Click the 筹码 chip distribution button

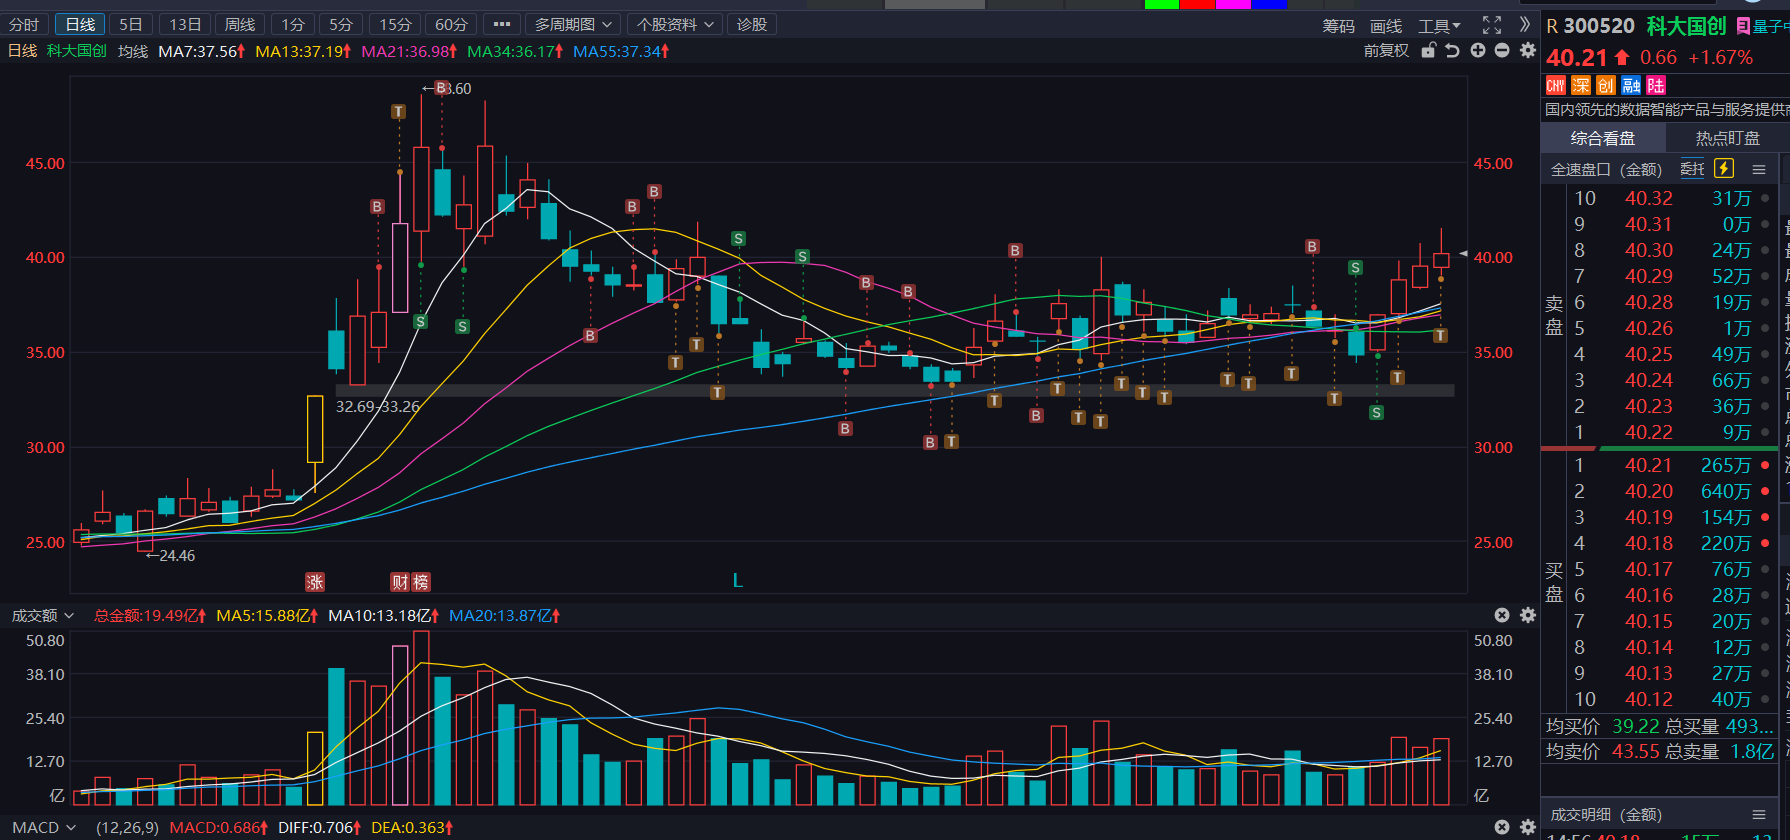click(1338, 26)
